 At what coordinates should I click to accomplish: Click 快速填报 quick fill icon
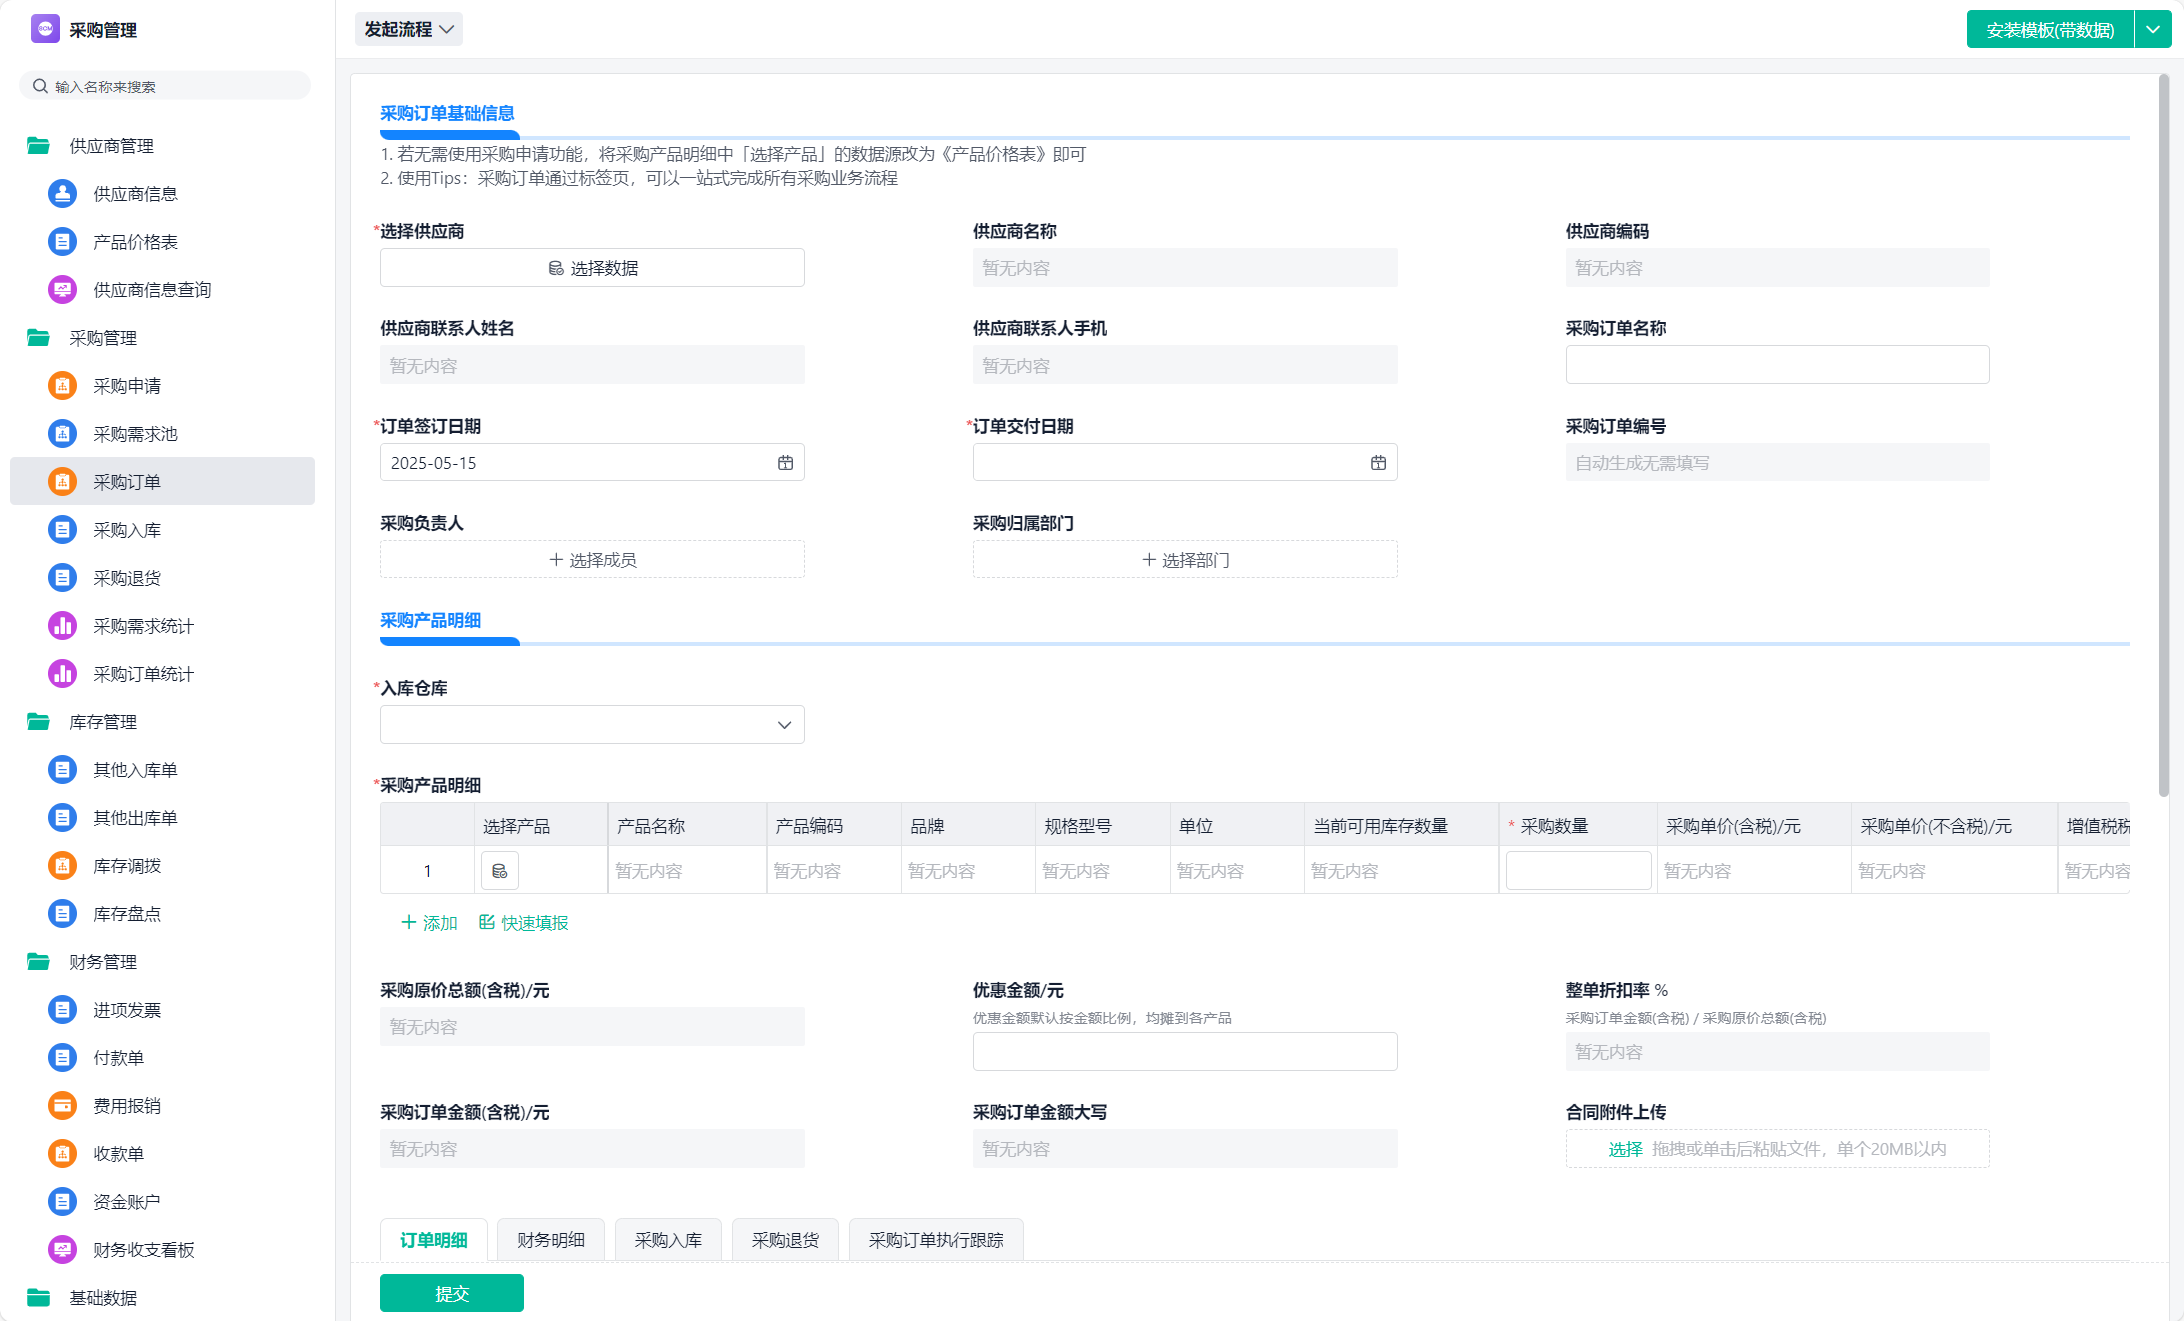(487, 922)
